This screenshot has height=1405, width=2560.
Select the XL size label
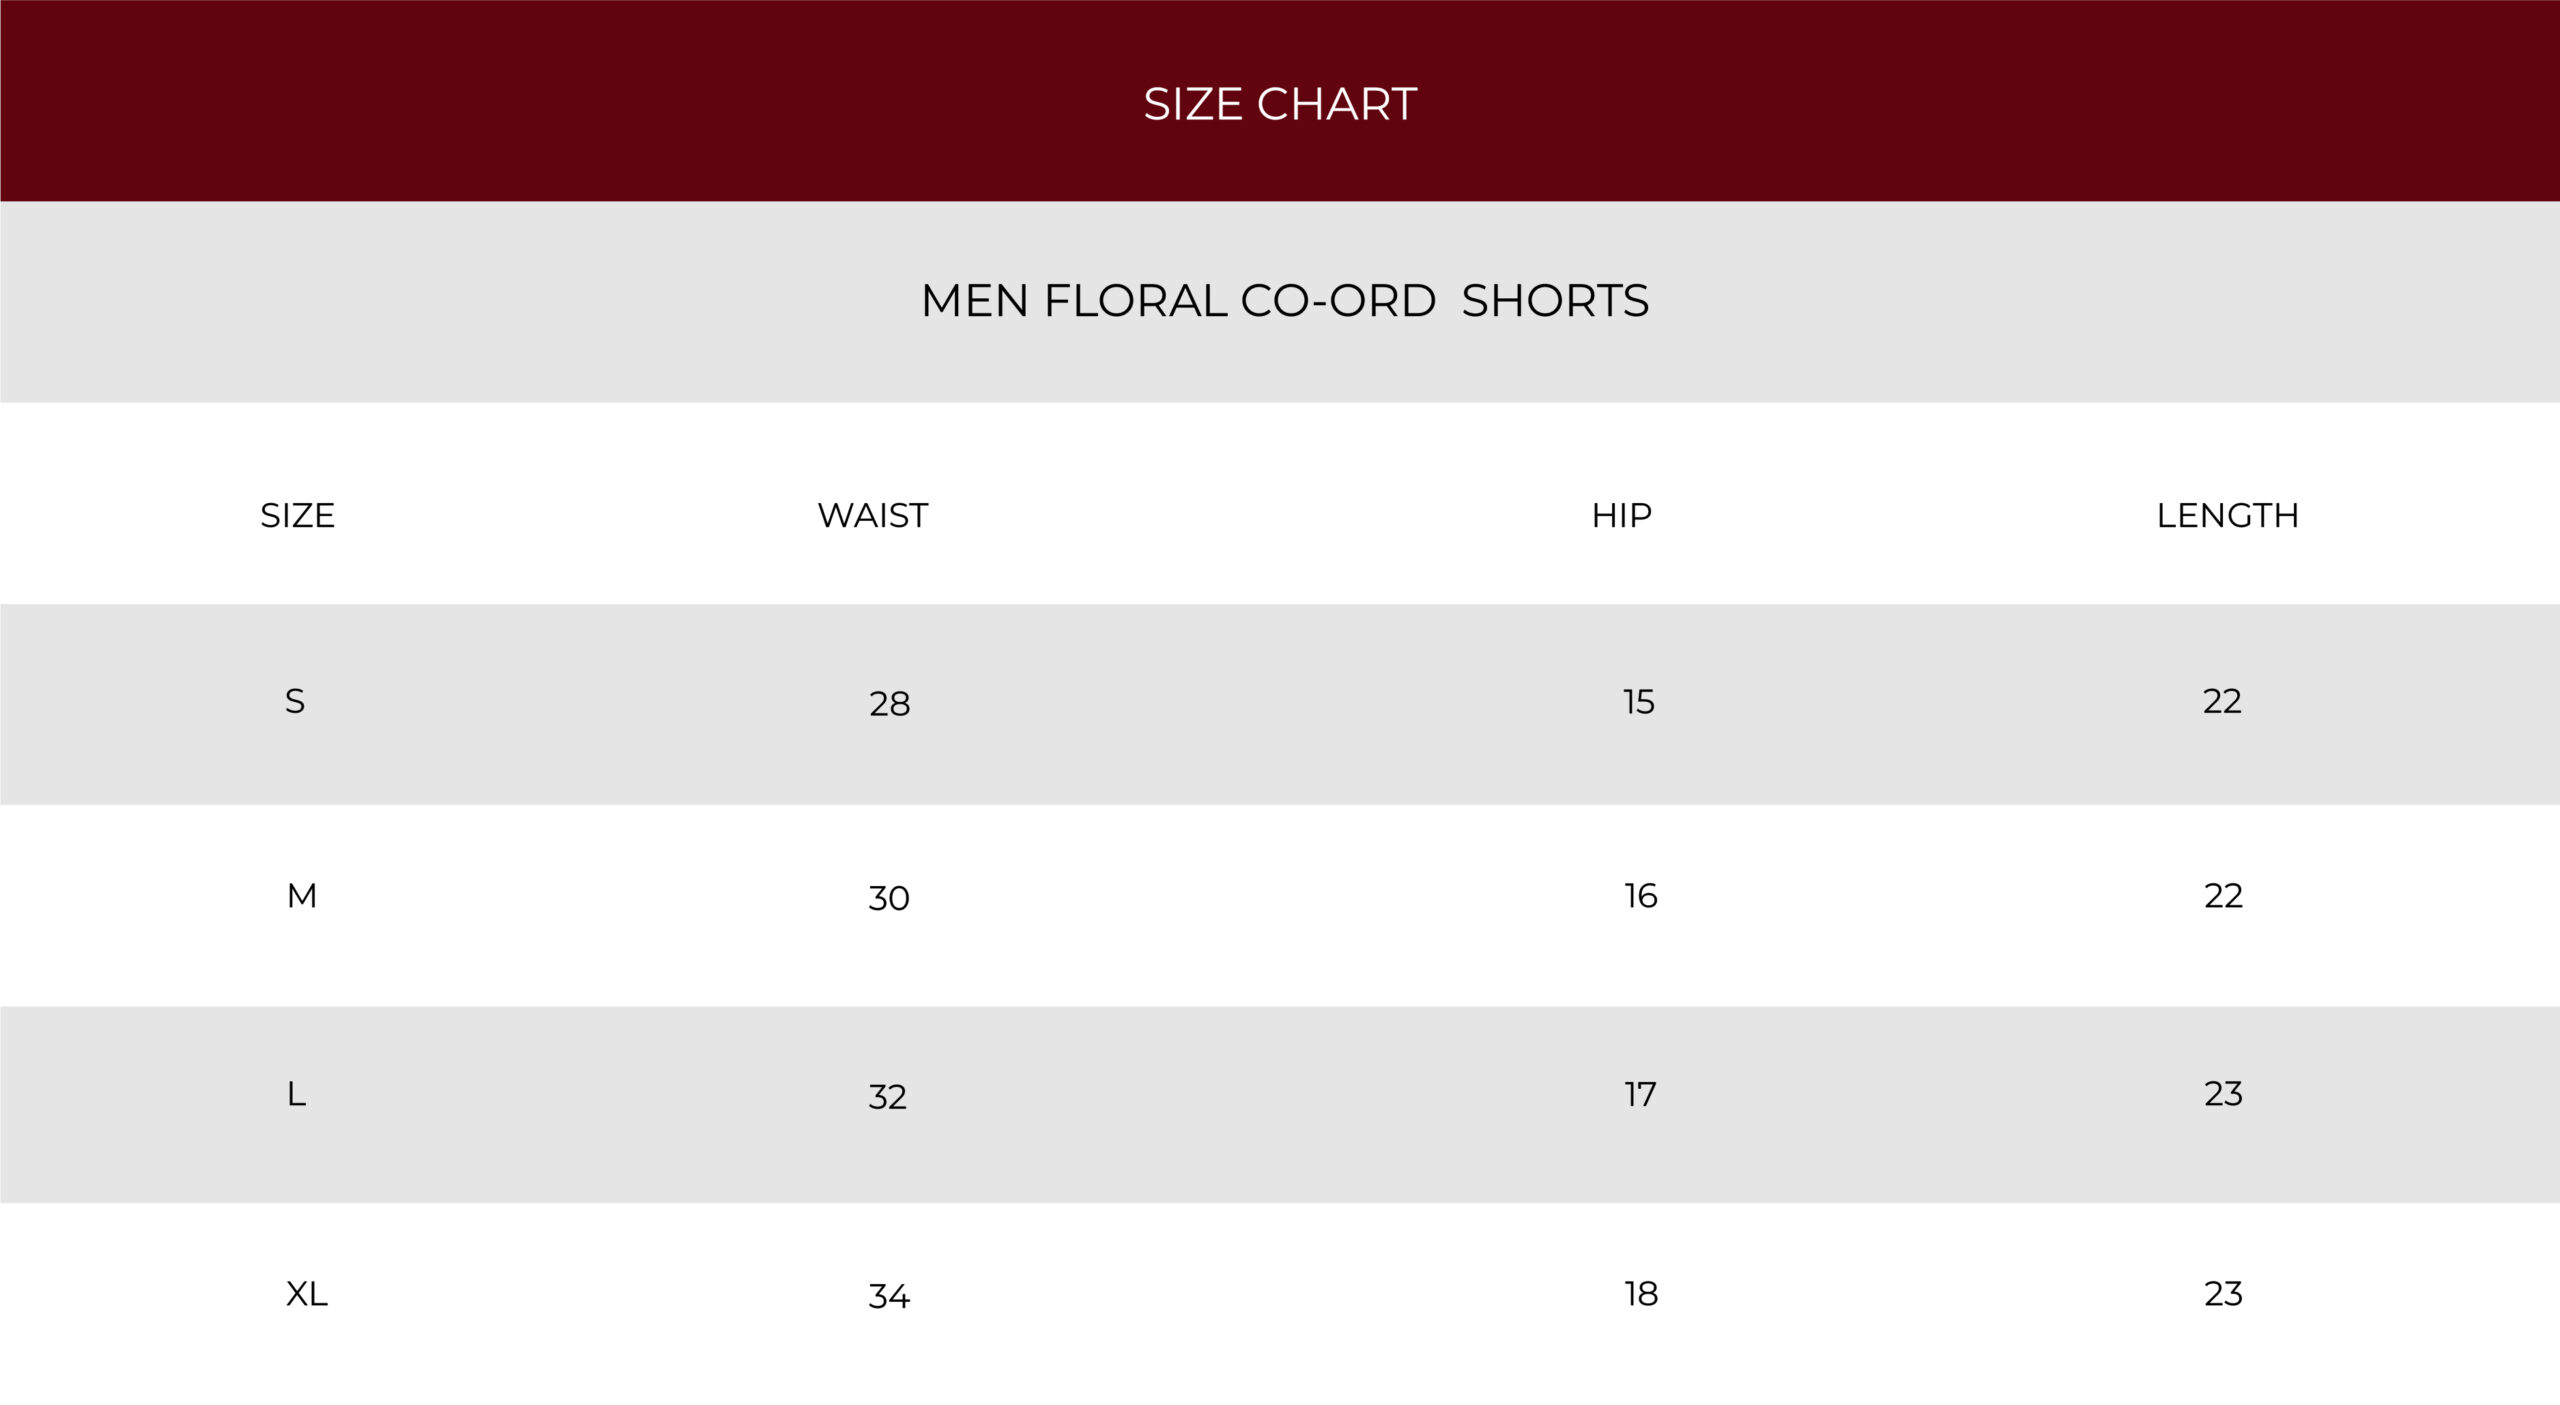[x=306, y=1294]
